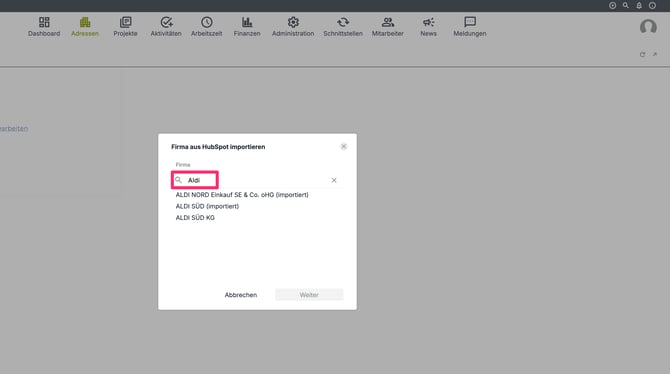This screenshot has height=374, width=670.
Task: Click the magnifier icon in Firma field
Action: tap(179, 180)
